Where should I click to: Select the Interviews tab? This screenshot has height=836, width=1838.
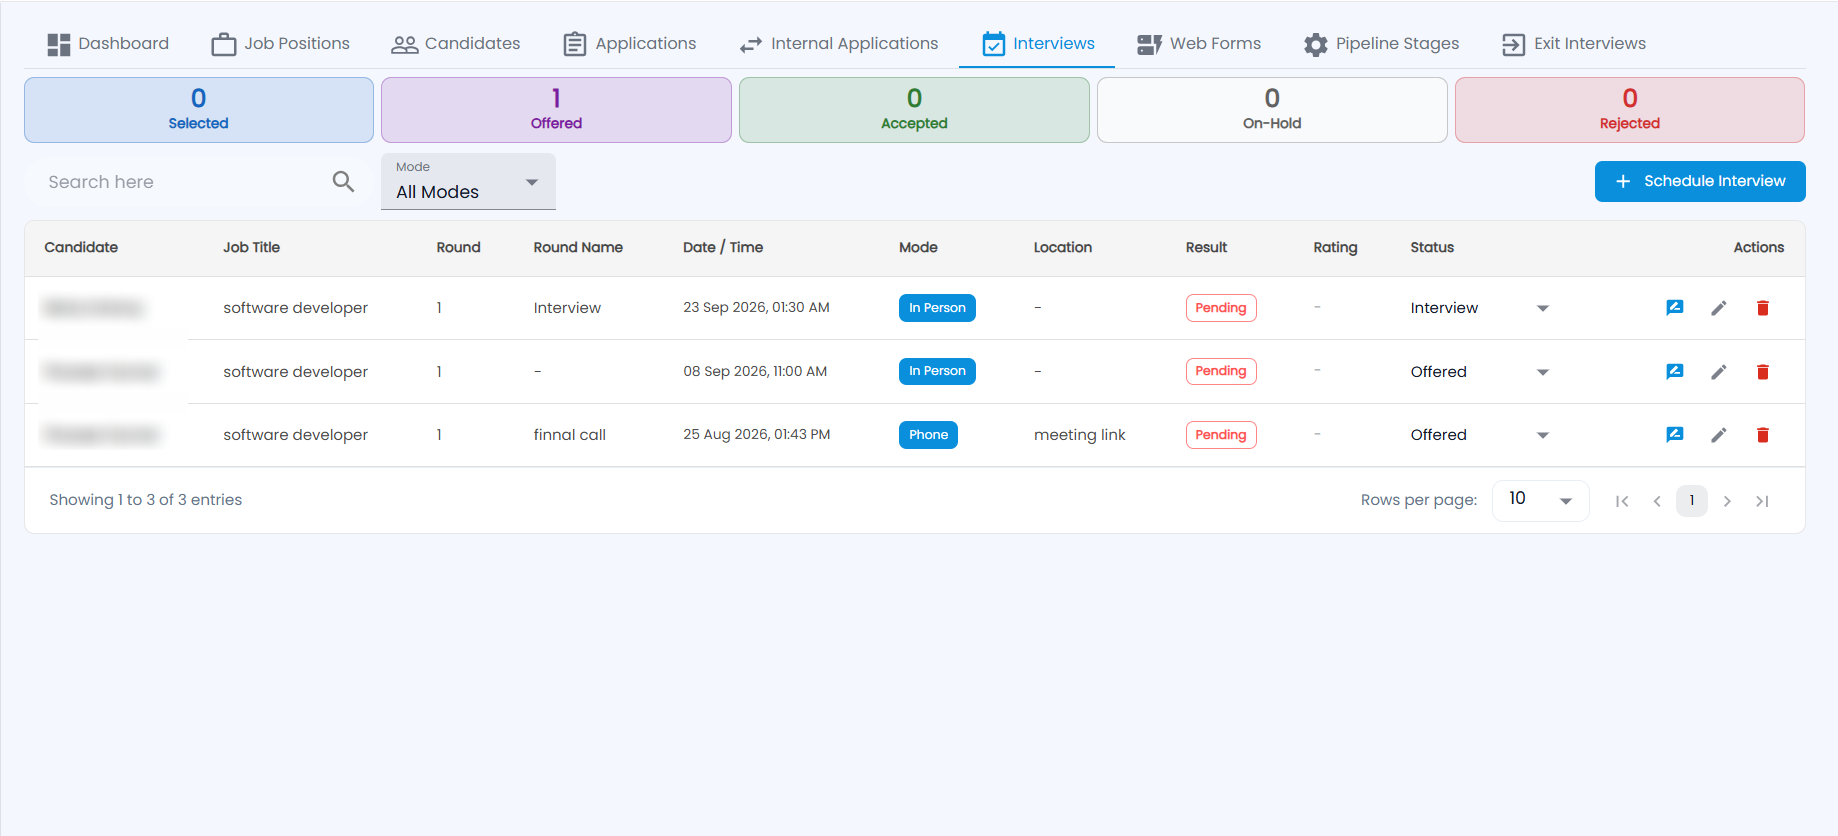1038,44
